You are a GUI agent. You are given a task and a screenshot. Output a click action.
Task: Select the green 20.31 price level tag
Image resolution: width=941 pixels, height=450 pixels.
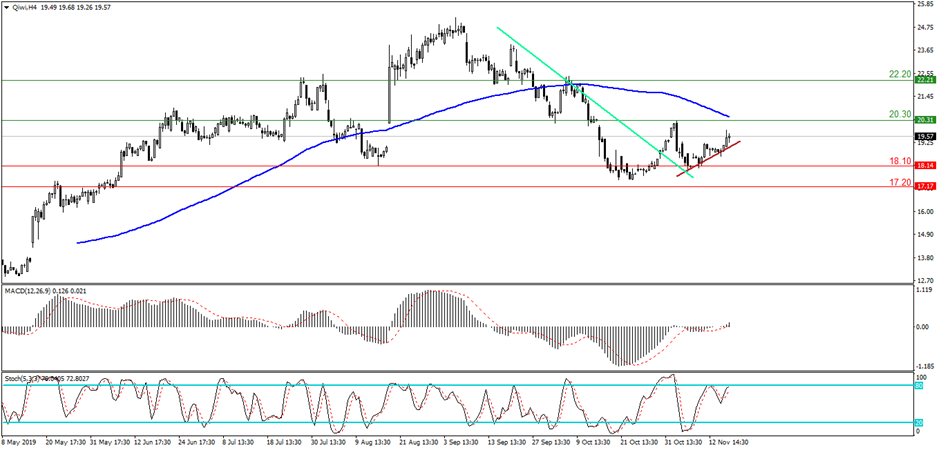[x=923, y=120]
